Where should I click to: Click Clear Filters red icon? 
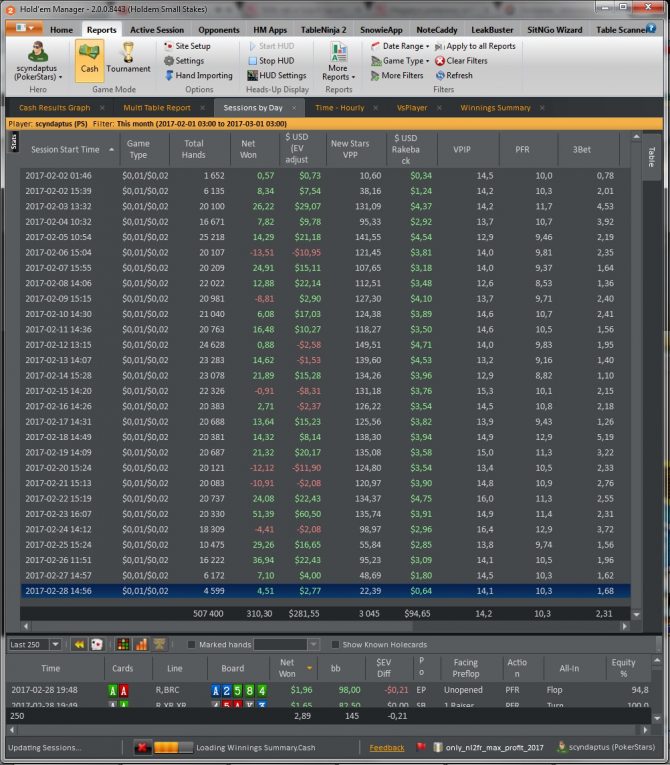coord(440,61)
